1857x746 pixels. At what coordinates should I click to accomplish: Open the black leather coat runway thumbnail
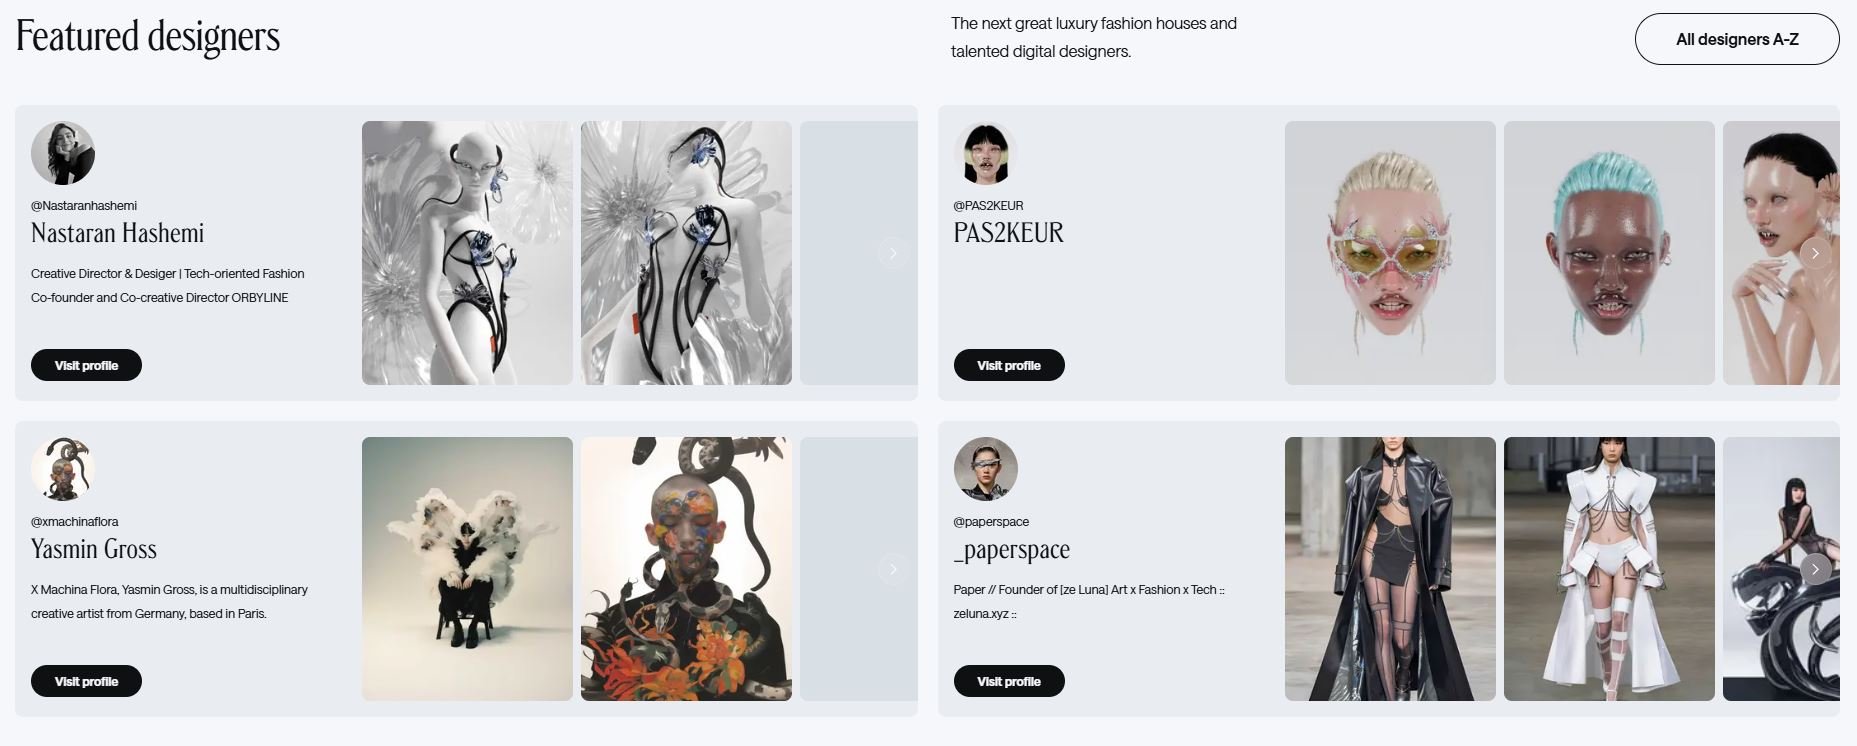pos(1390,569)
